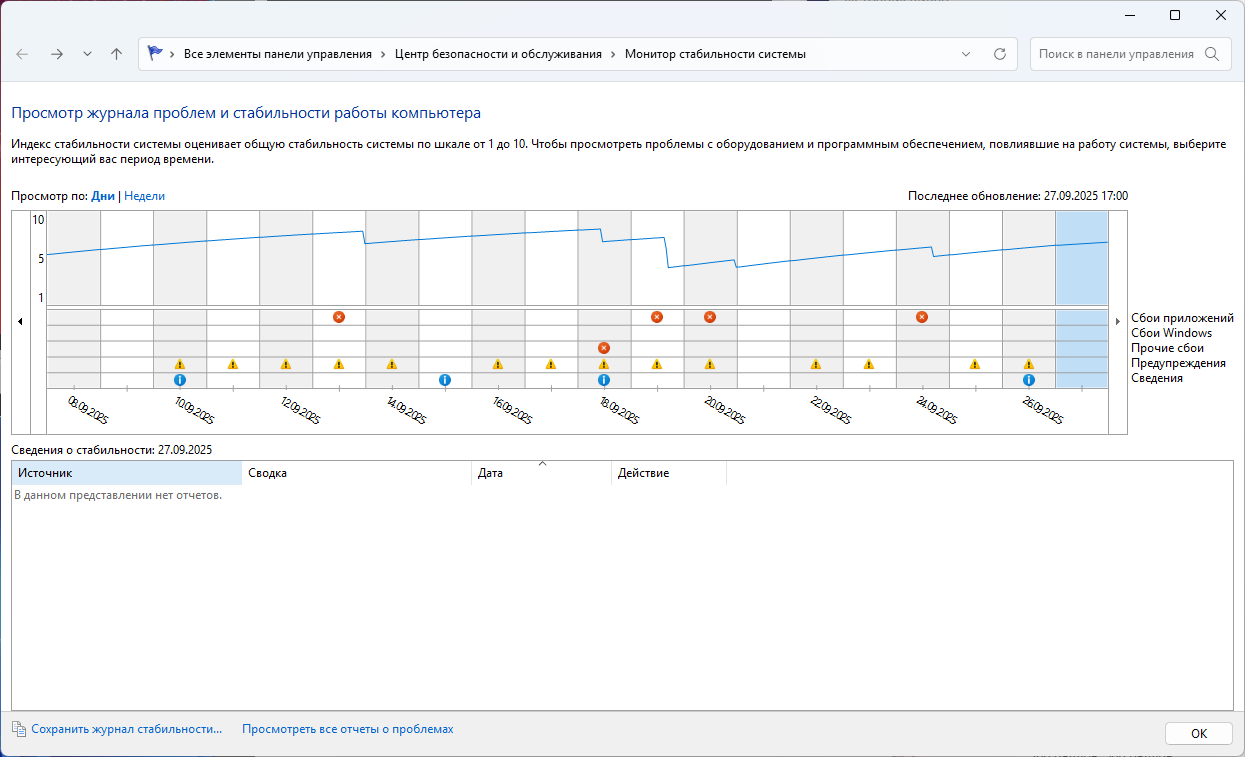Navigate up one level with up arrow
The image size is (1245, 757).
point(116,54)
